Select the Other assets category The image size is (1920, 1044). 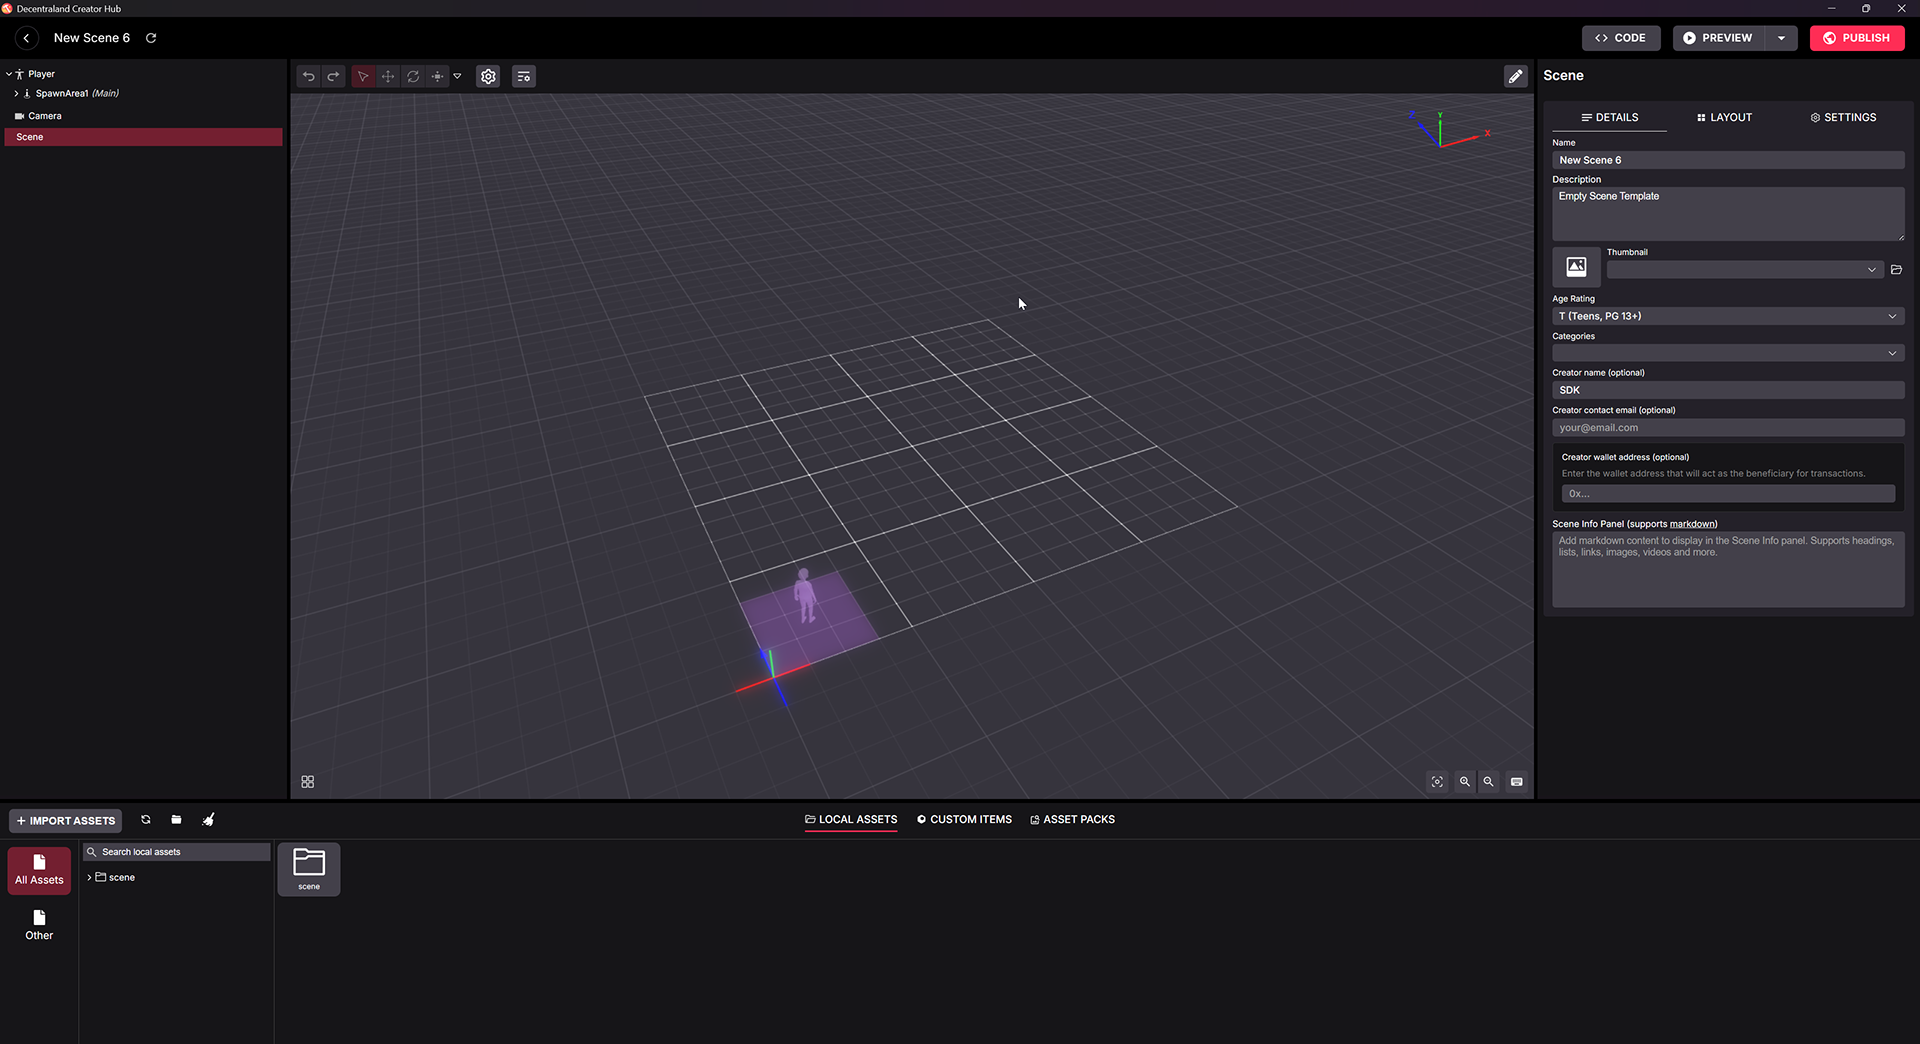click(x=39, y=925)
